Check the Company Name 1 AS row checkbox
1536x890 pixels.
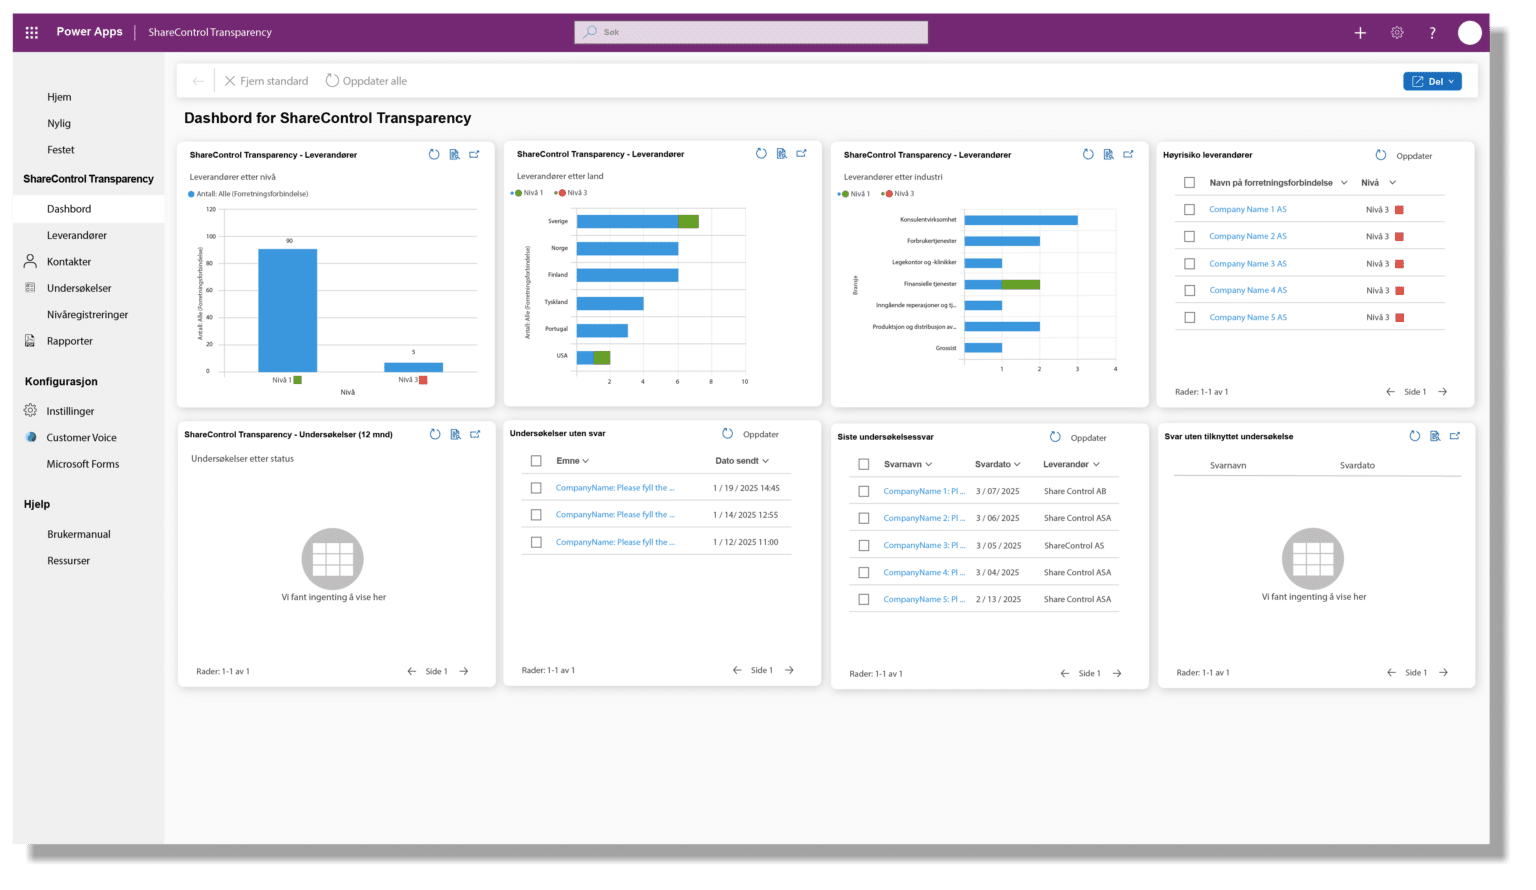[x=1189, y=208]
